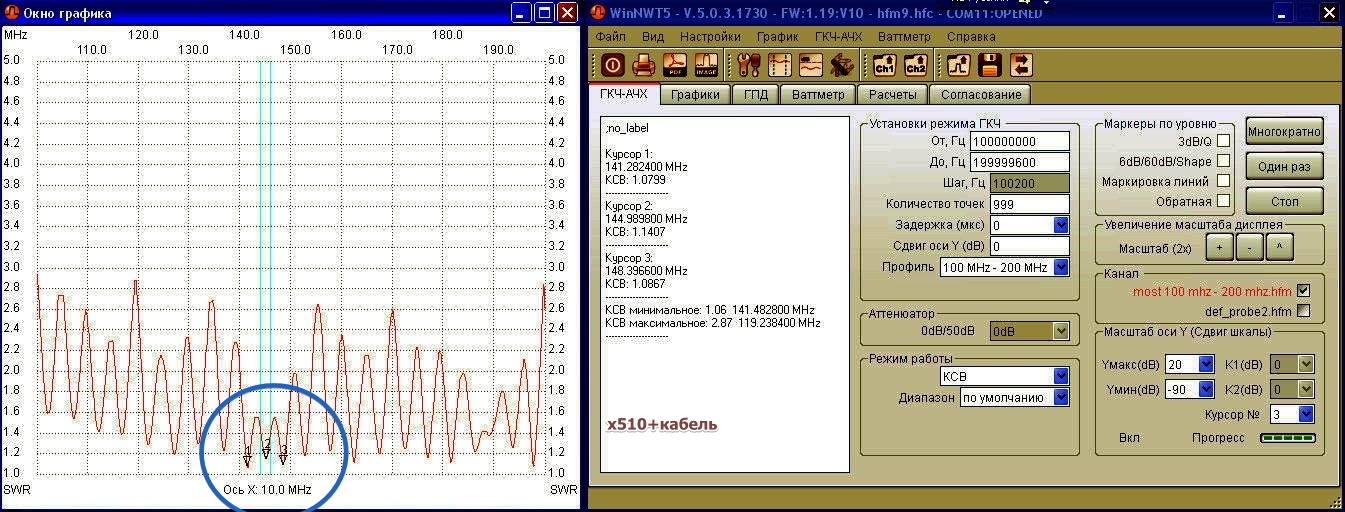Open the ГКЧ-АЧХ menu in menu bar
This screenshot has width=1345, height=512.
tap(838, 37)
